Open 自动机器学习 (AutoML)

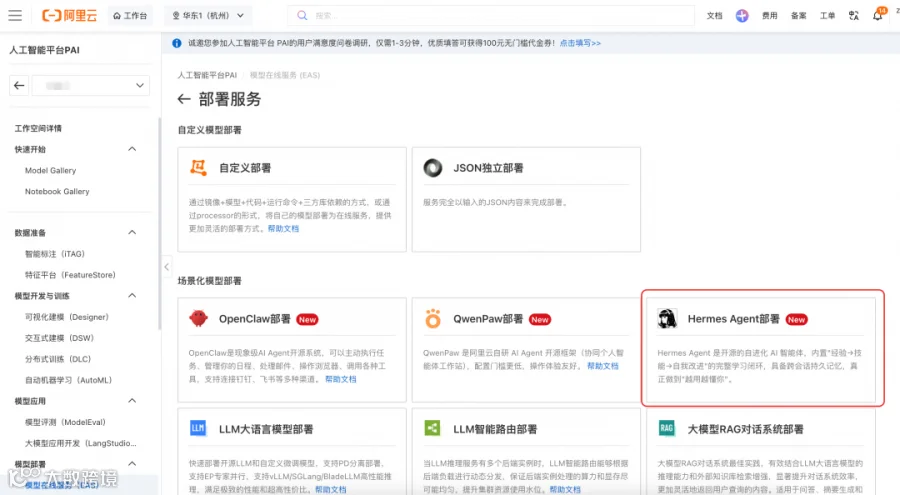coord(68,380)
